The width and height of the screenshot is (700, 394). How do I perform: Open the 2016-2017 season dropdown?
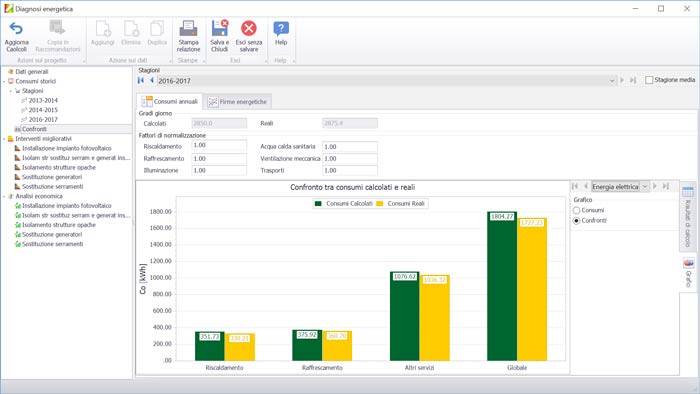612,81
